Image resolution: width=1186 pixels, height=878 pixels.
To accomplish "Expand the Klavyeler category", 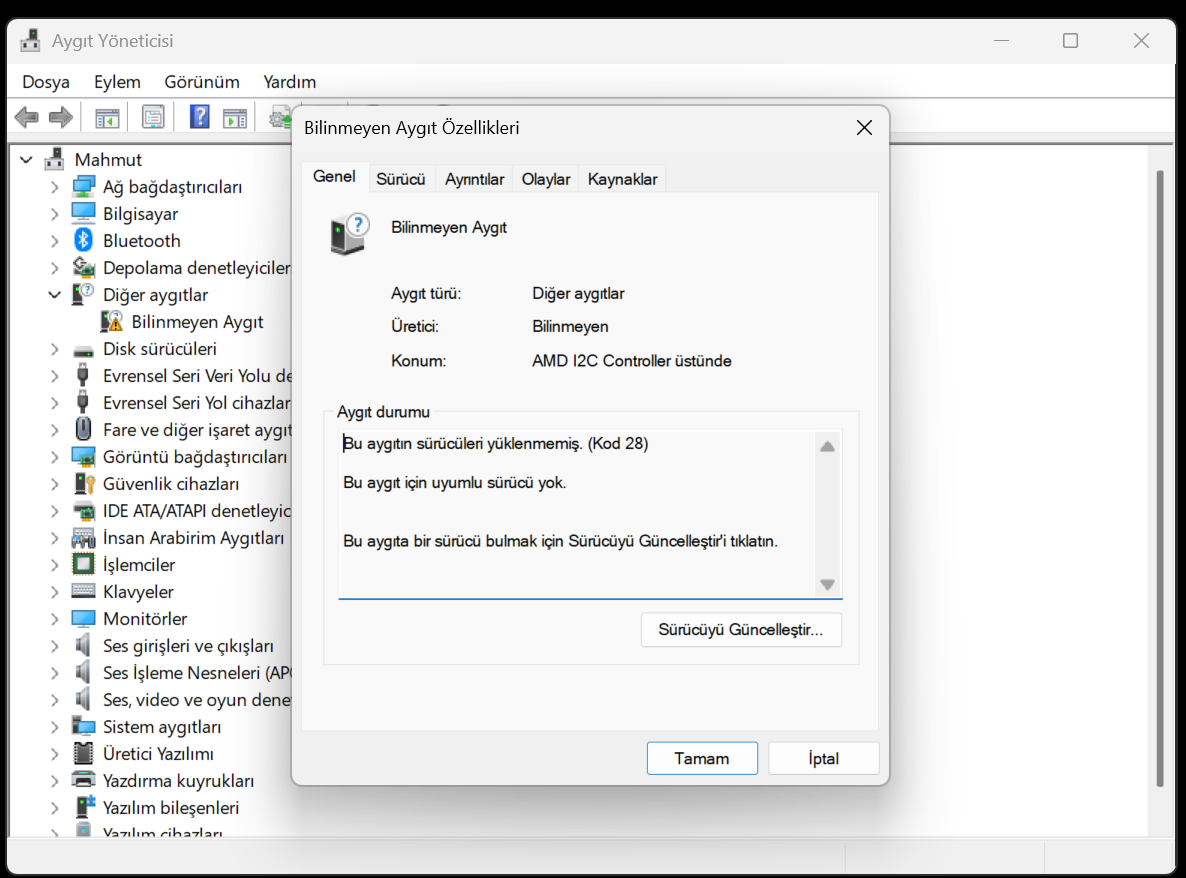I will [x=54, y=591].
